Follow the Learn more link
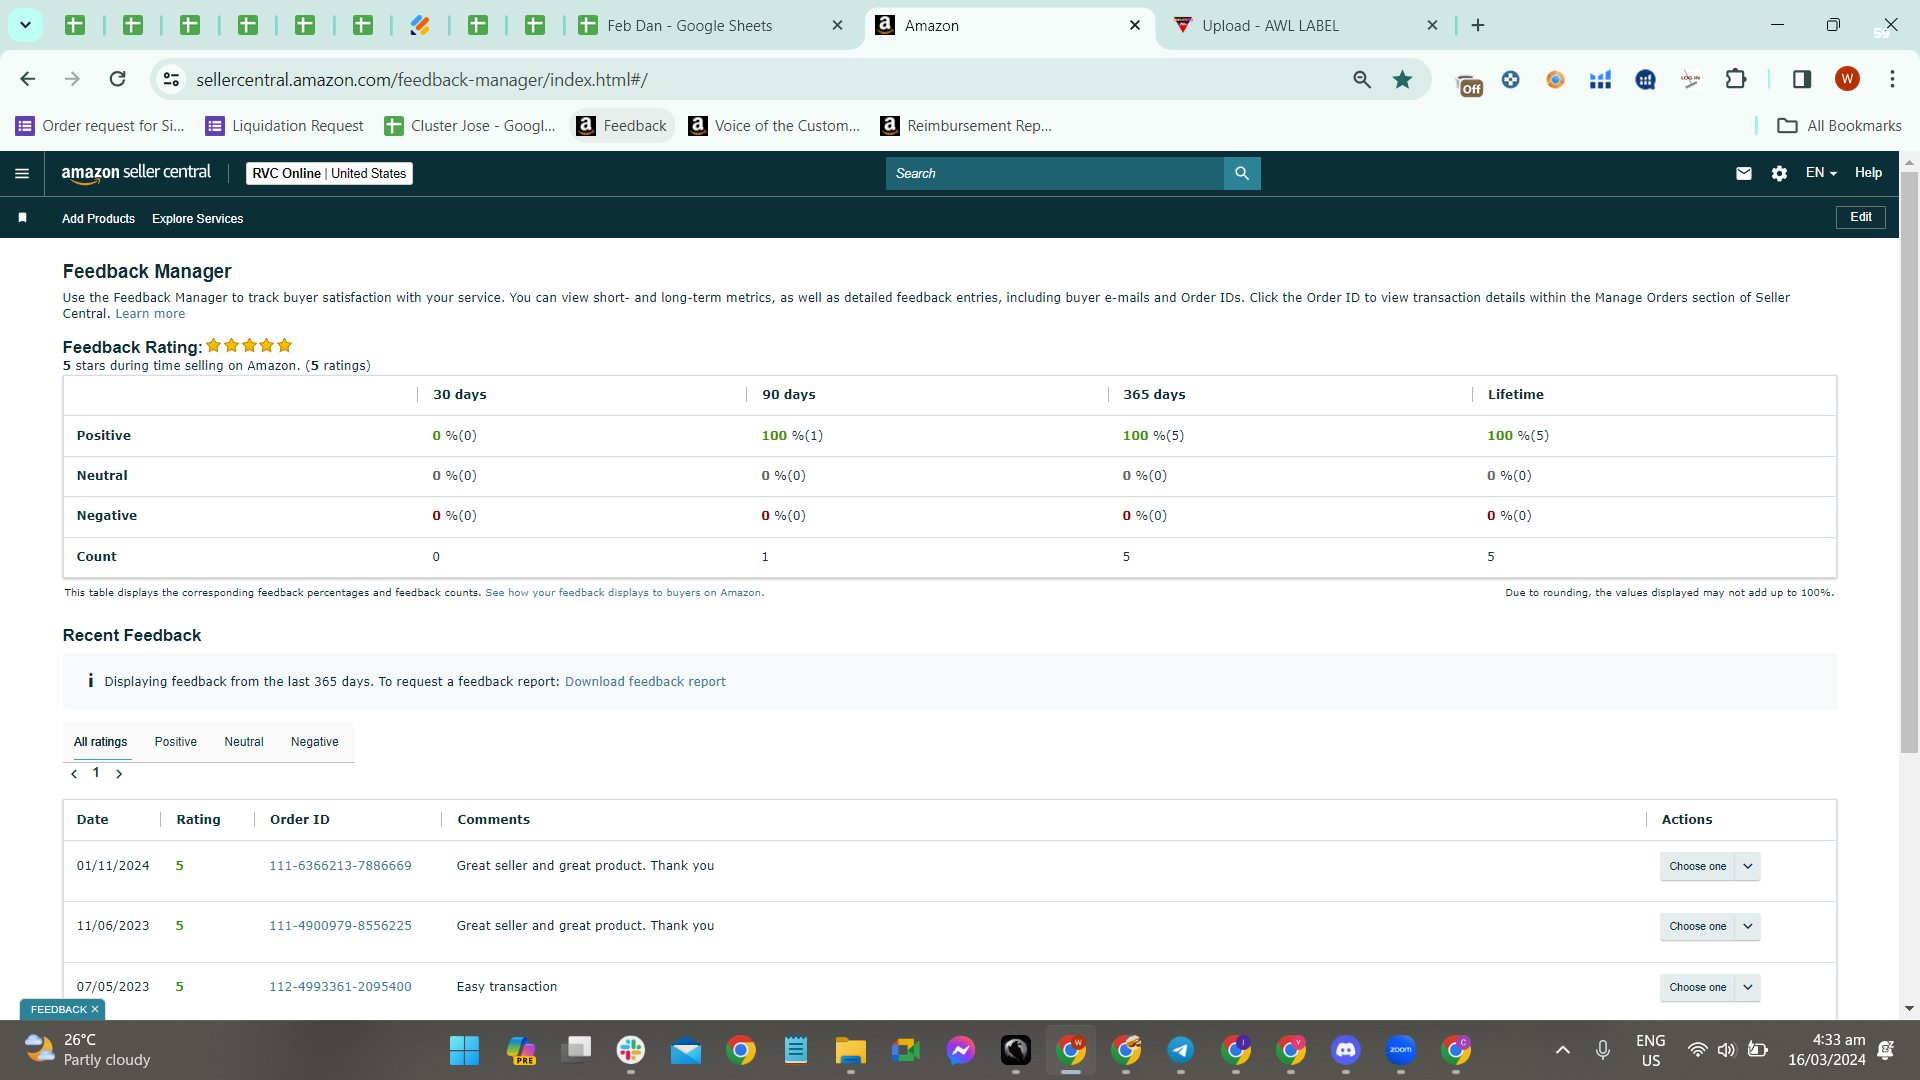 coord(150,314)
